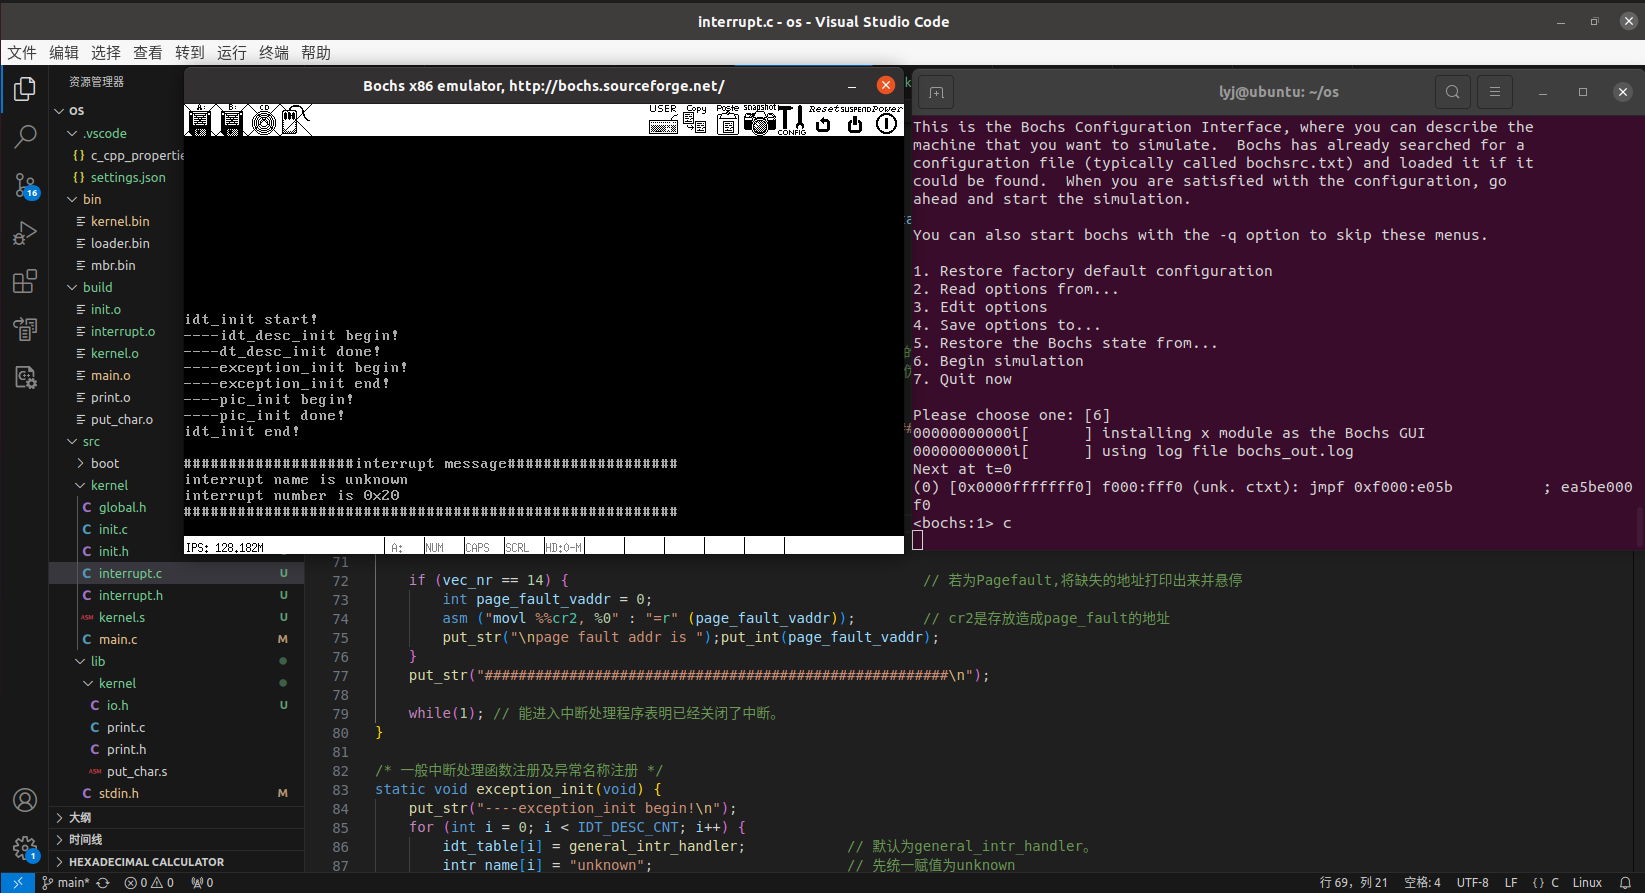Click the Bochs Power icon
1645x893 pixels.
887,120
